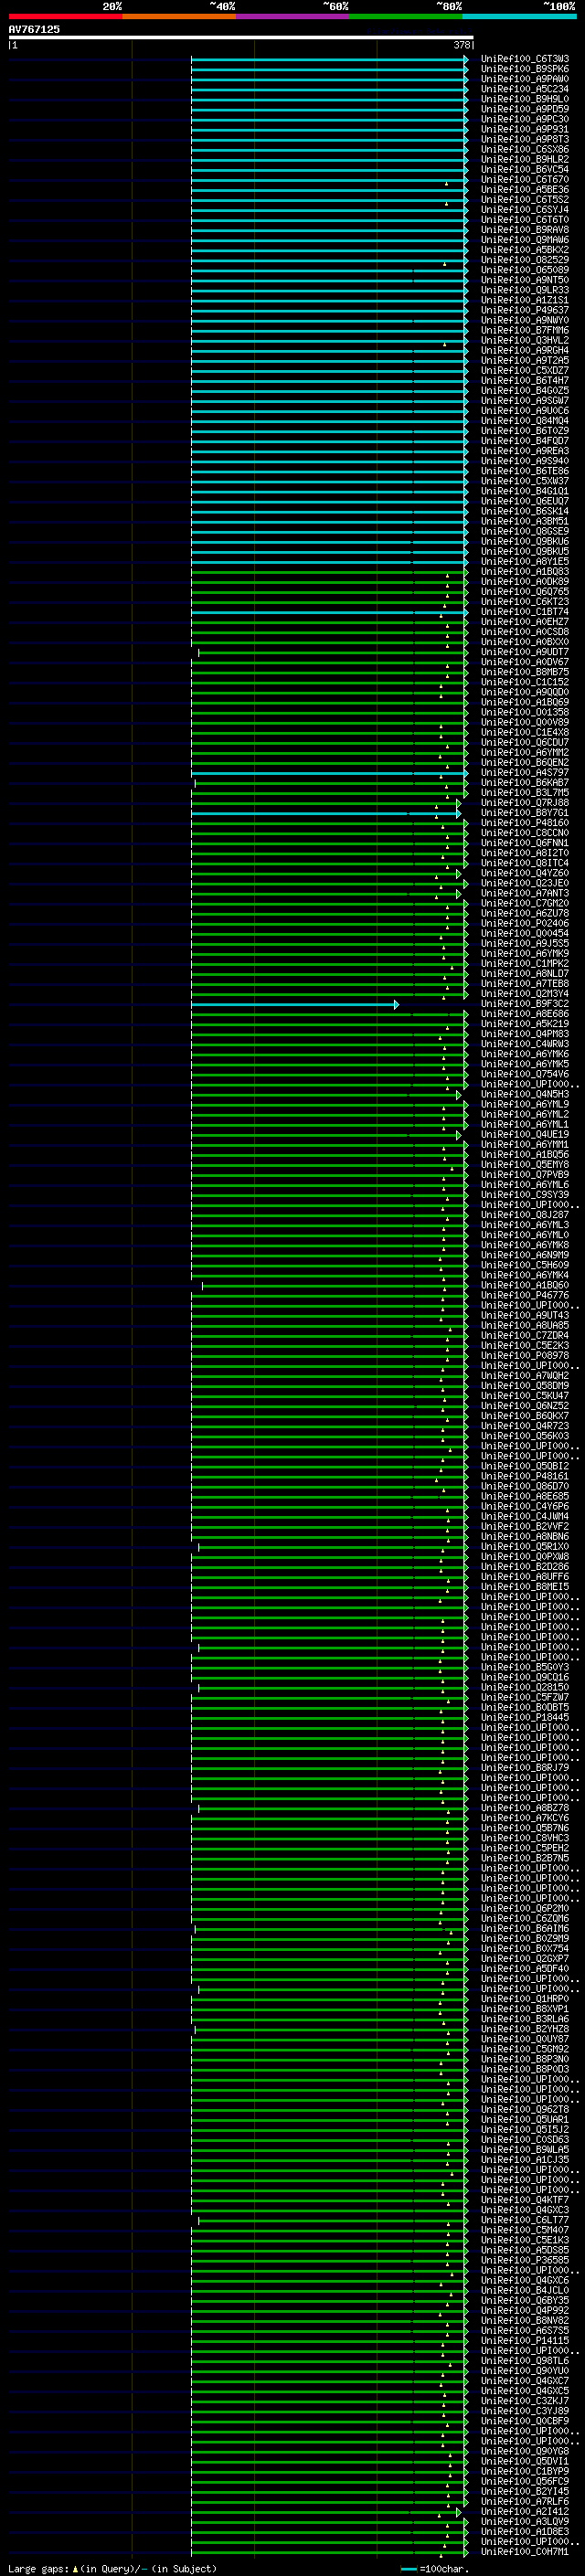This screenshot has width=585, height=2576.
Task: Select hit label UniRef100_C7GM20
Action: click(x=525, y=903)
